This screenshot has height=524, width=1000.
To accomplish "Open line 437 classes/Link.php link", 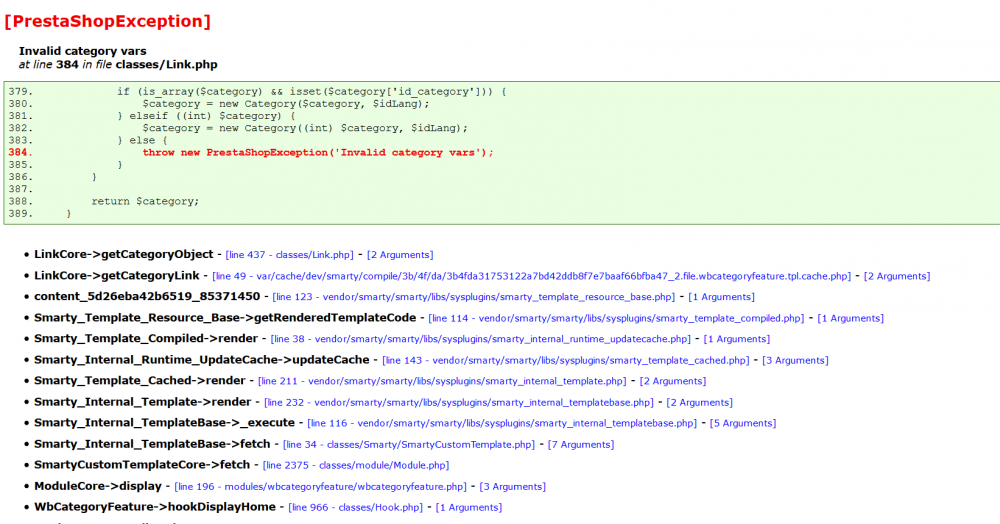I will tap(289, 255).
